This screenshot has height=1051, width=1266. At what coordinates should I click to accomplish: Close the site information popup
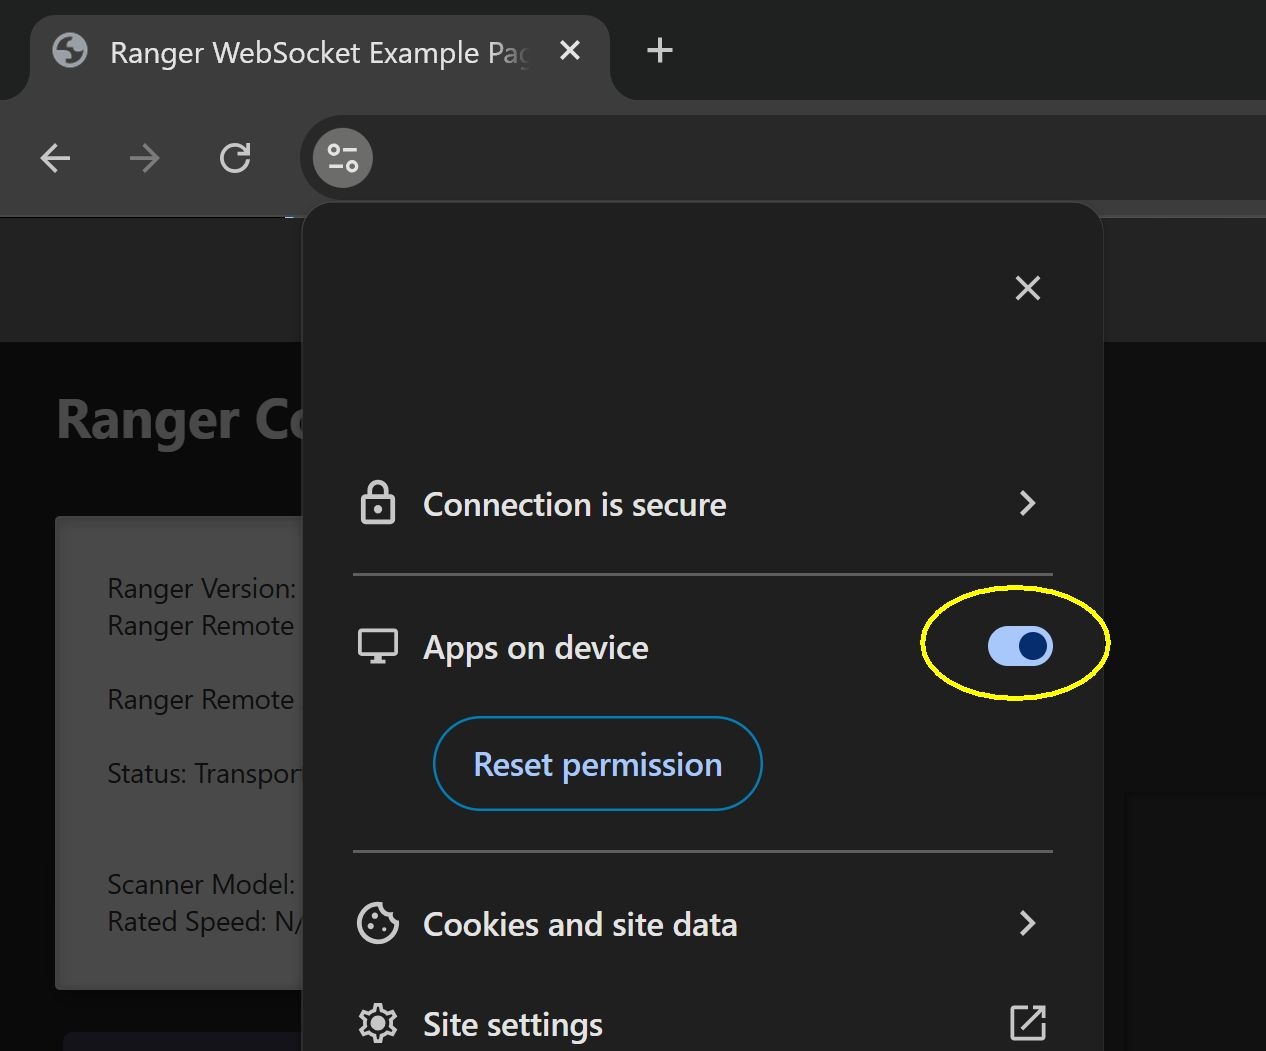tap(1027, 288)
